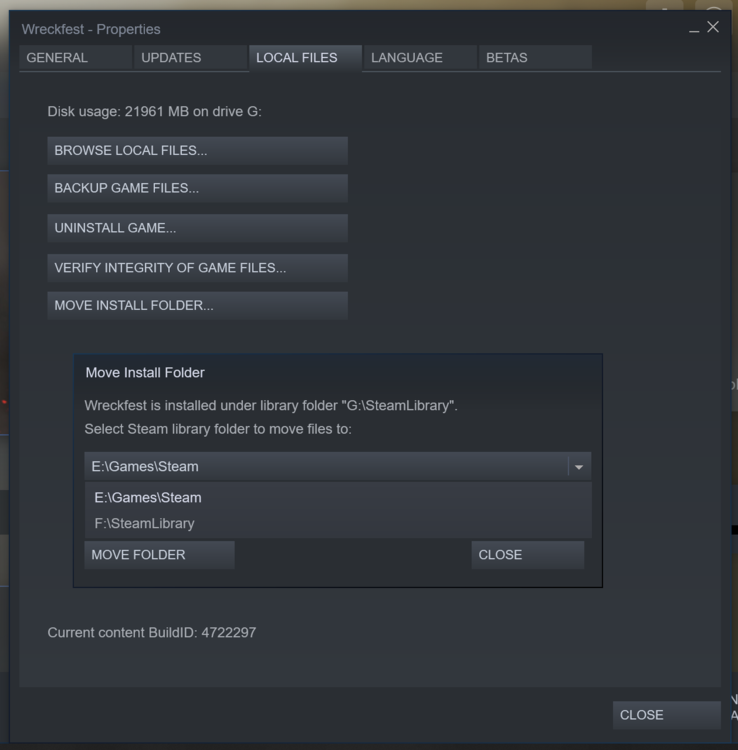Screen dimensions: 738x750
Task: Click the E:\Games\Steam combo box field
Action: (338, 466)
